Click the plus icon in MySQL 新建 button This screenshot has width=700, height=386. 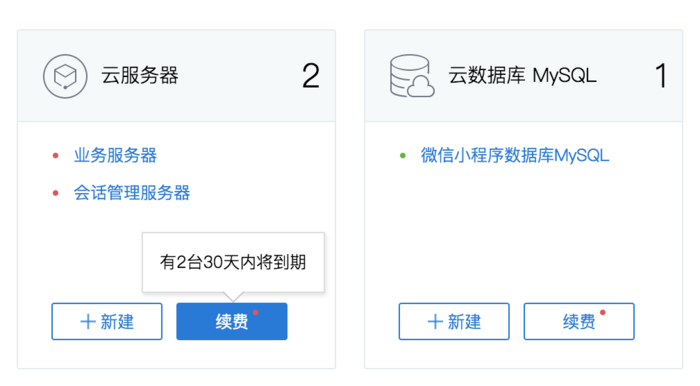[x=435, y=322]
